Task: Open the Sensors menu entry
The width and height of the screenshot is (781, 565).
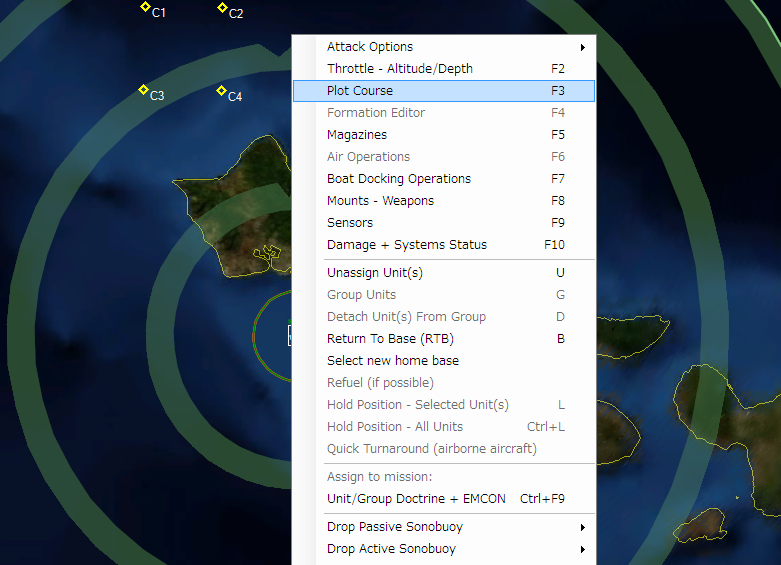Action: (x=444, y=223)
